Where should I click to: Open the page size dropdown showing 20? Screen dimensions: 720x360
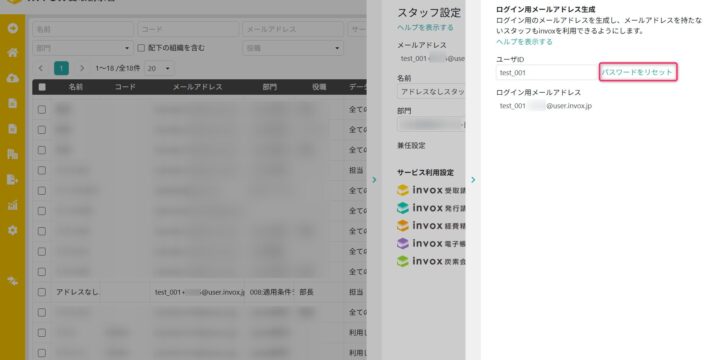tap(159, 68)
